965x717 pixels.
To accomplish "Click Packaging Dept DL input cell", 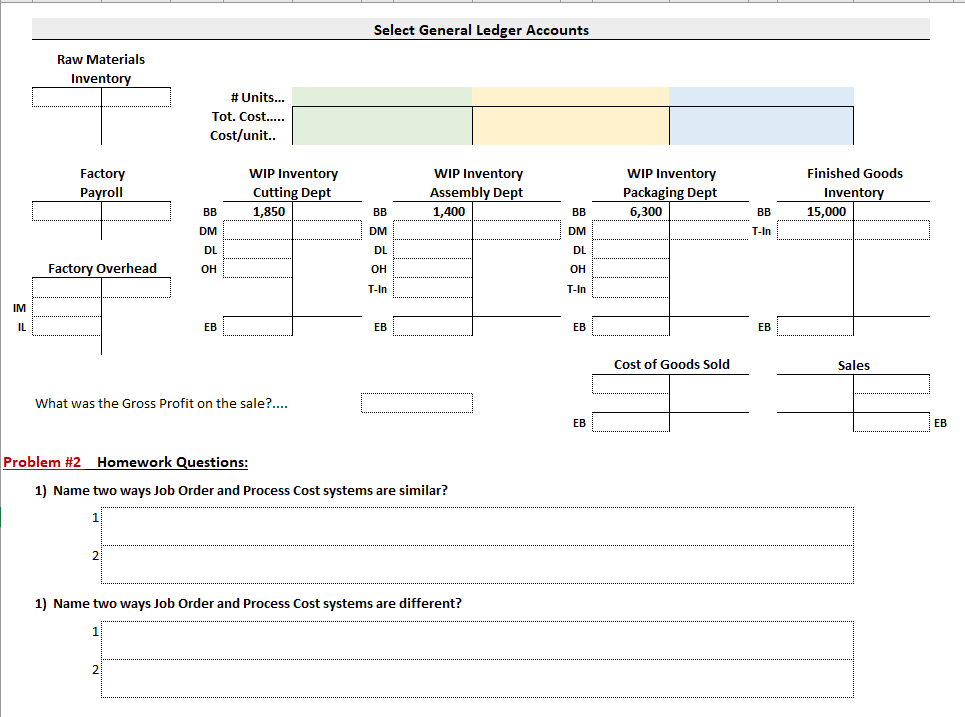I will pos(631,250).
